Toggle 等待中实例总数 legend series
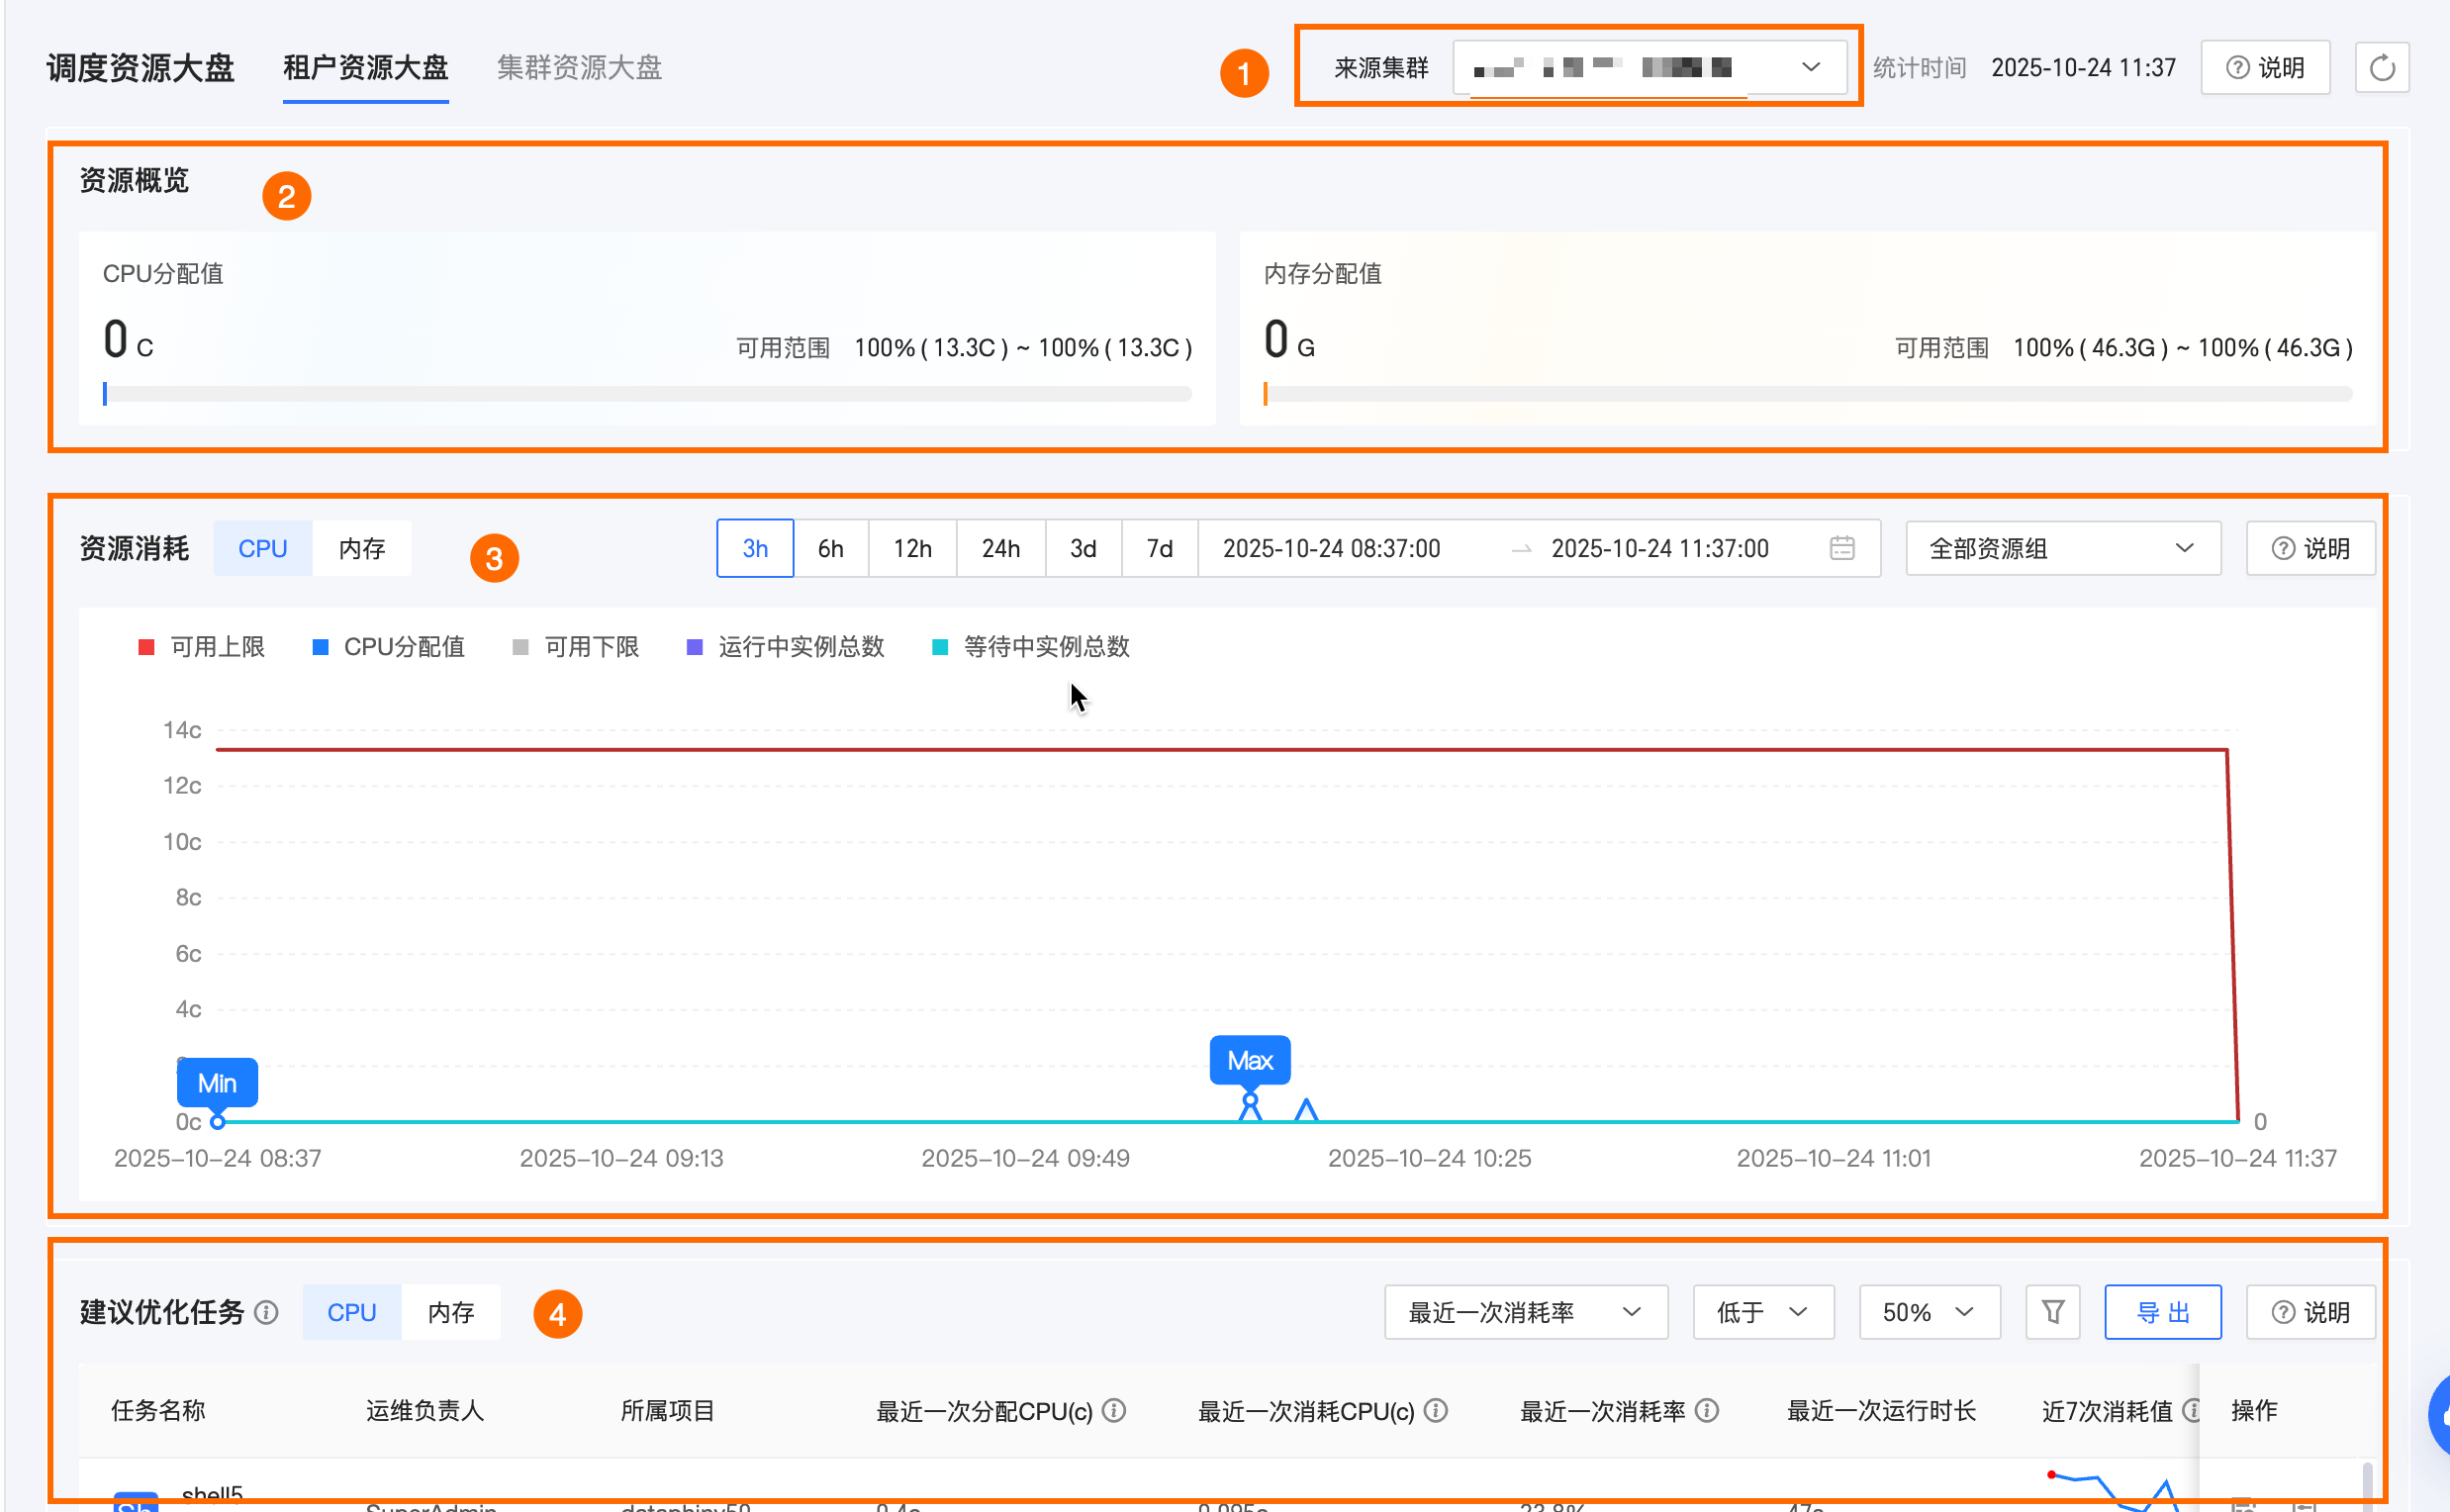 click(1031, 647)
